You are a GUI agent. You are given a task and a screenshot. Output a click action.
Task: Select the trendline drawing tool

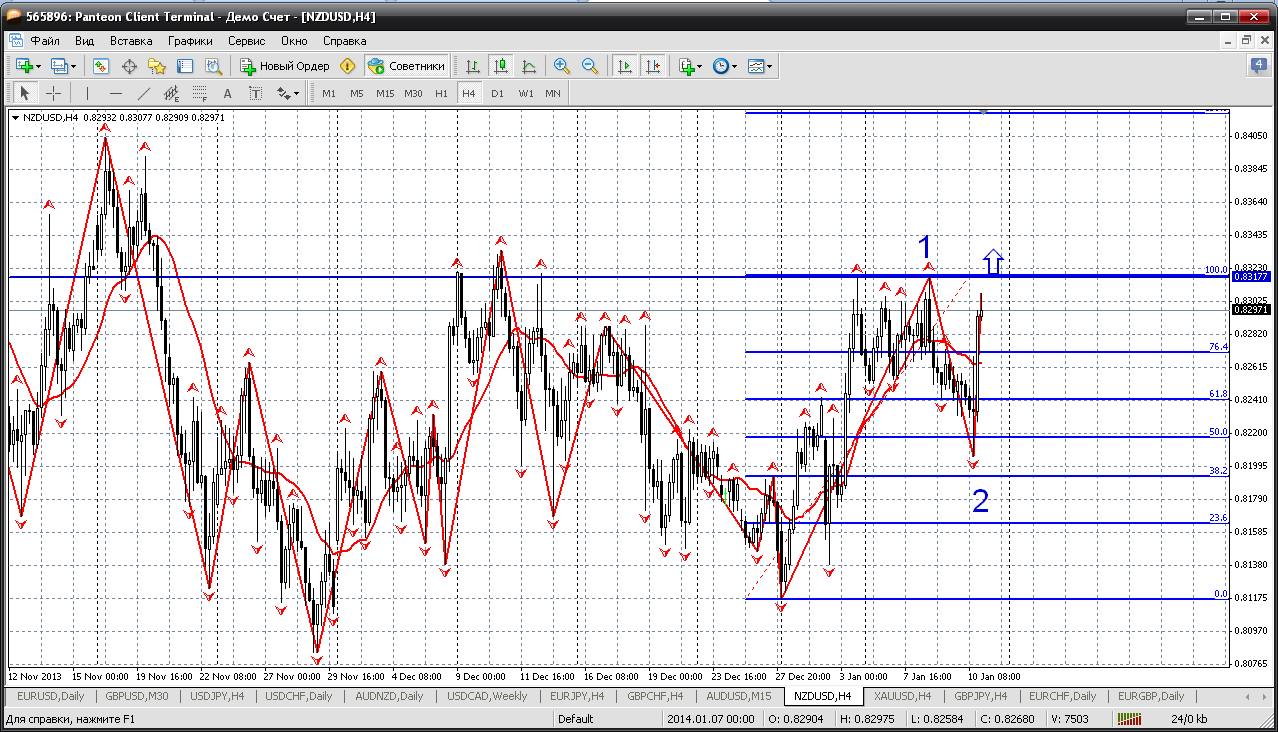(143, 93)
